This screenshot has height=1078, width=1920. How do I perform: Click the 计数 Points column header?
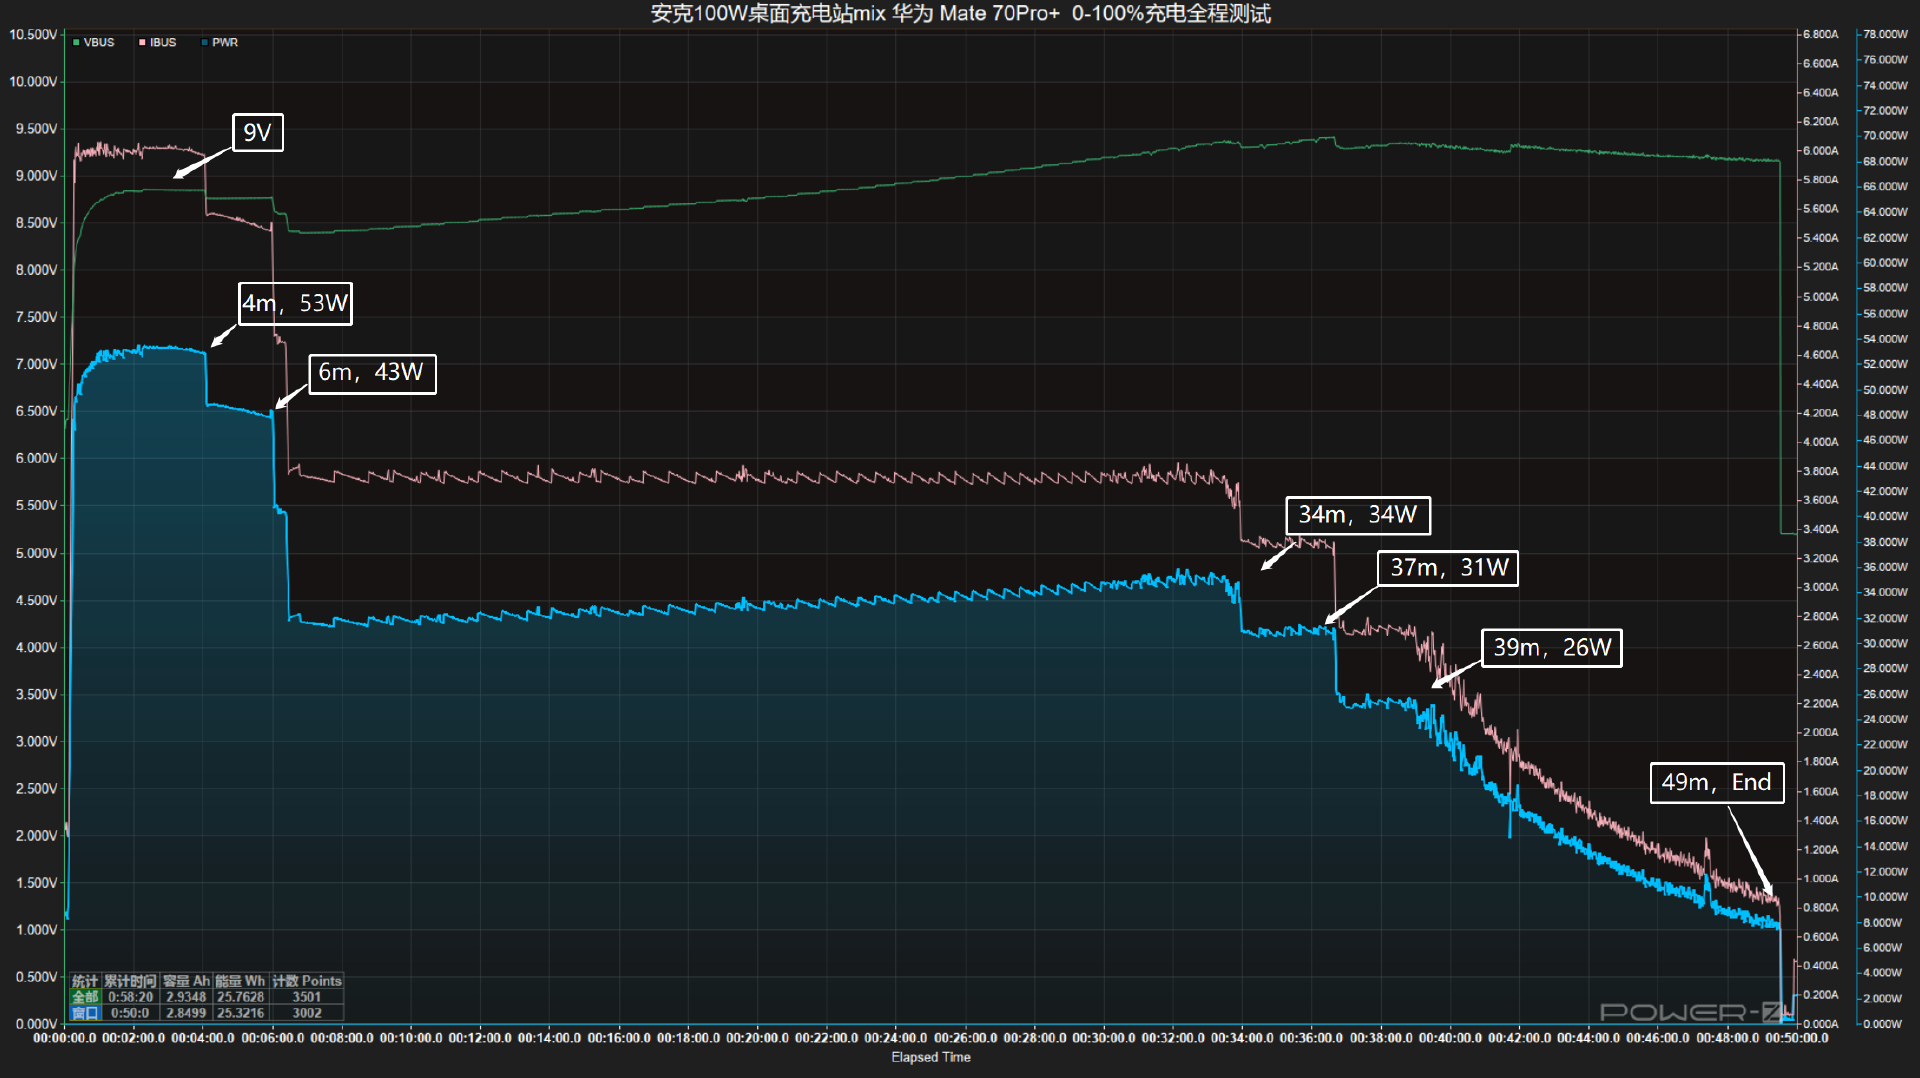(x=307, y=981)
